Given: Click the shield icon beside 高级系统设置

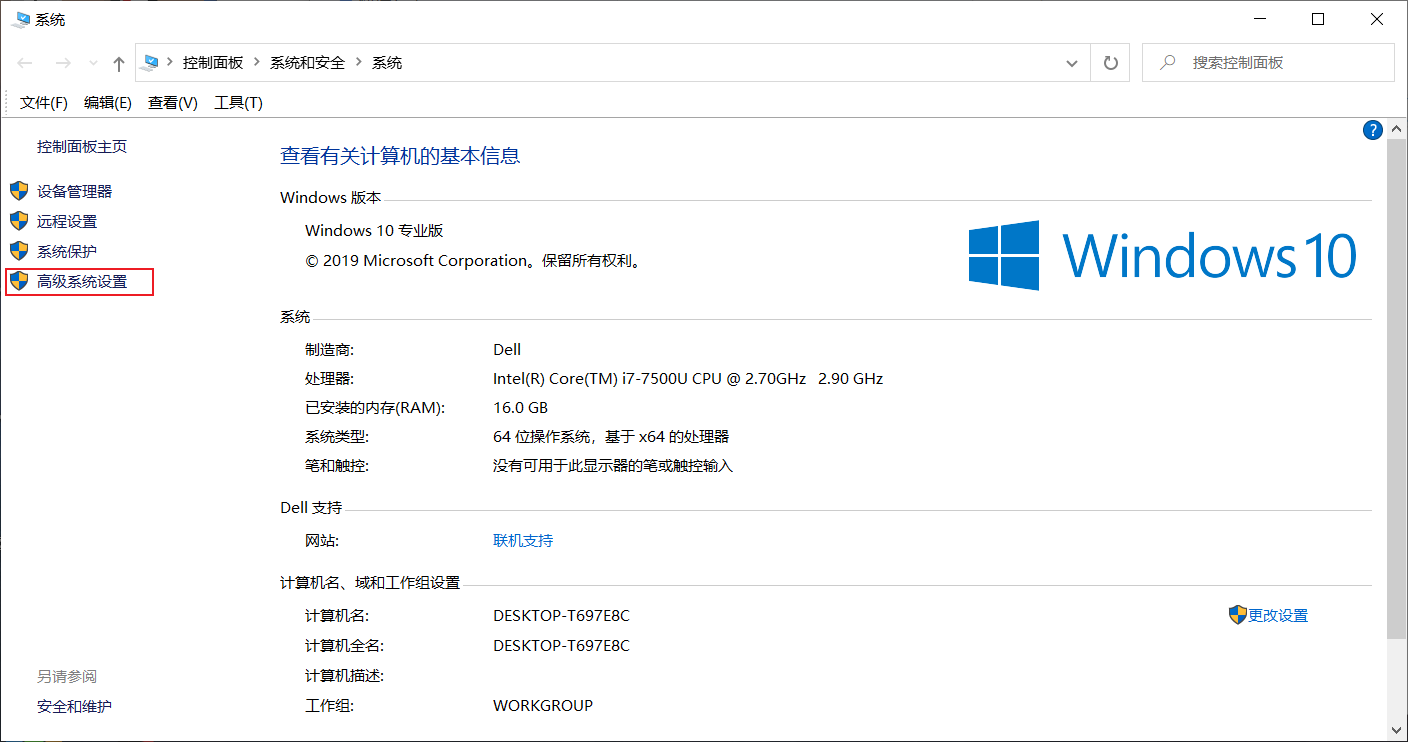Looking at the screenshot, I should coord(19,282).
